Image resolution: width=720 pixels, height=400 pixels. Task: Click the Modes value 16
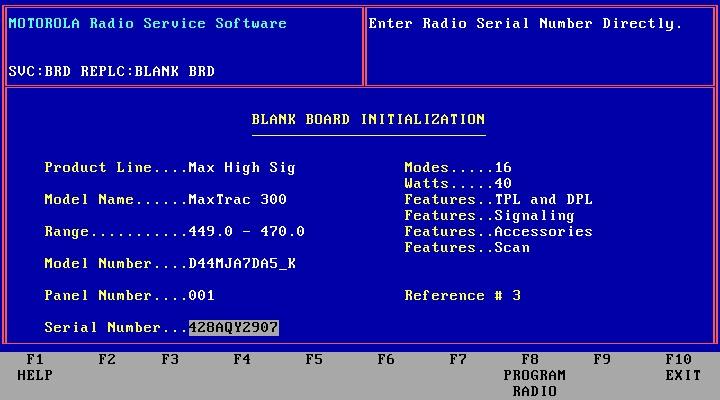[x=503, y=168]
